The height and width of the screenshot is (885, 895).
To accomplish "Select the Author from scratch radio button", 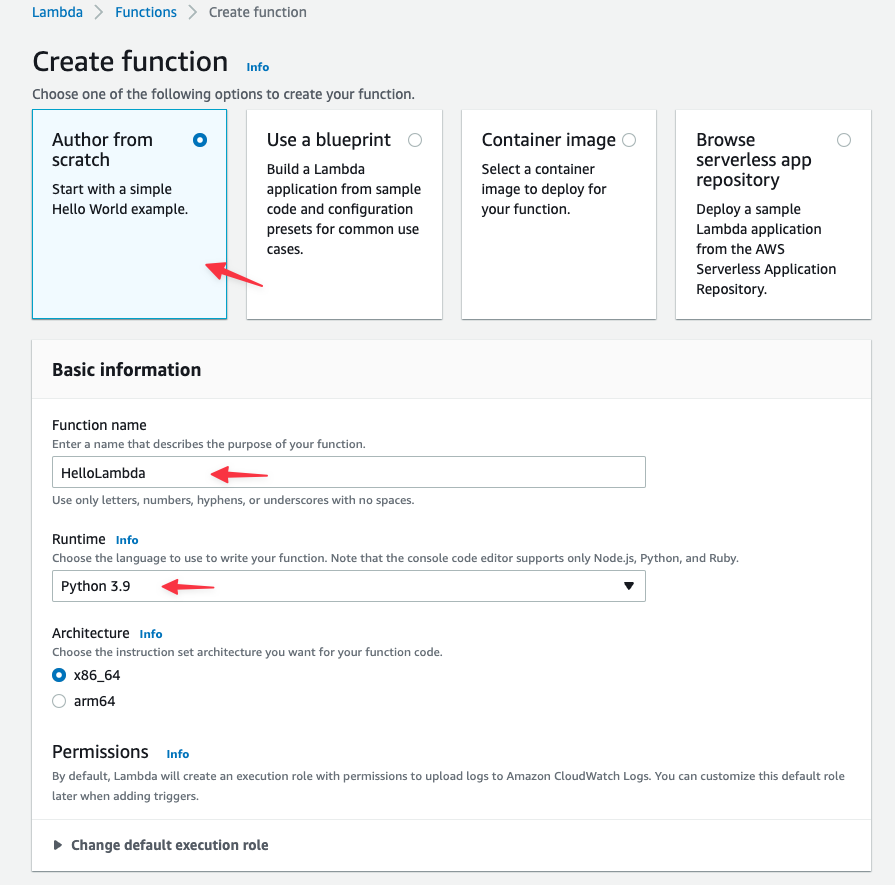I will click(x=200, y=140).
